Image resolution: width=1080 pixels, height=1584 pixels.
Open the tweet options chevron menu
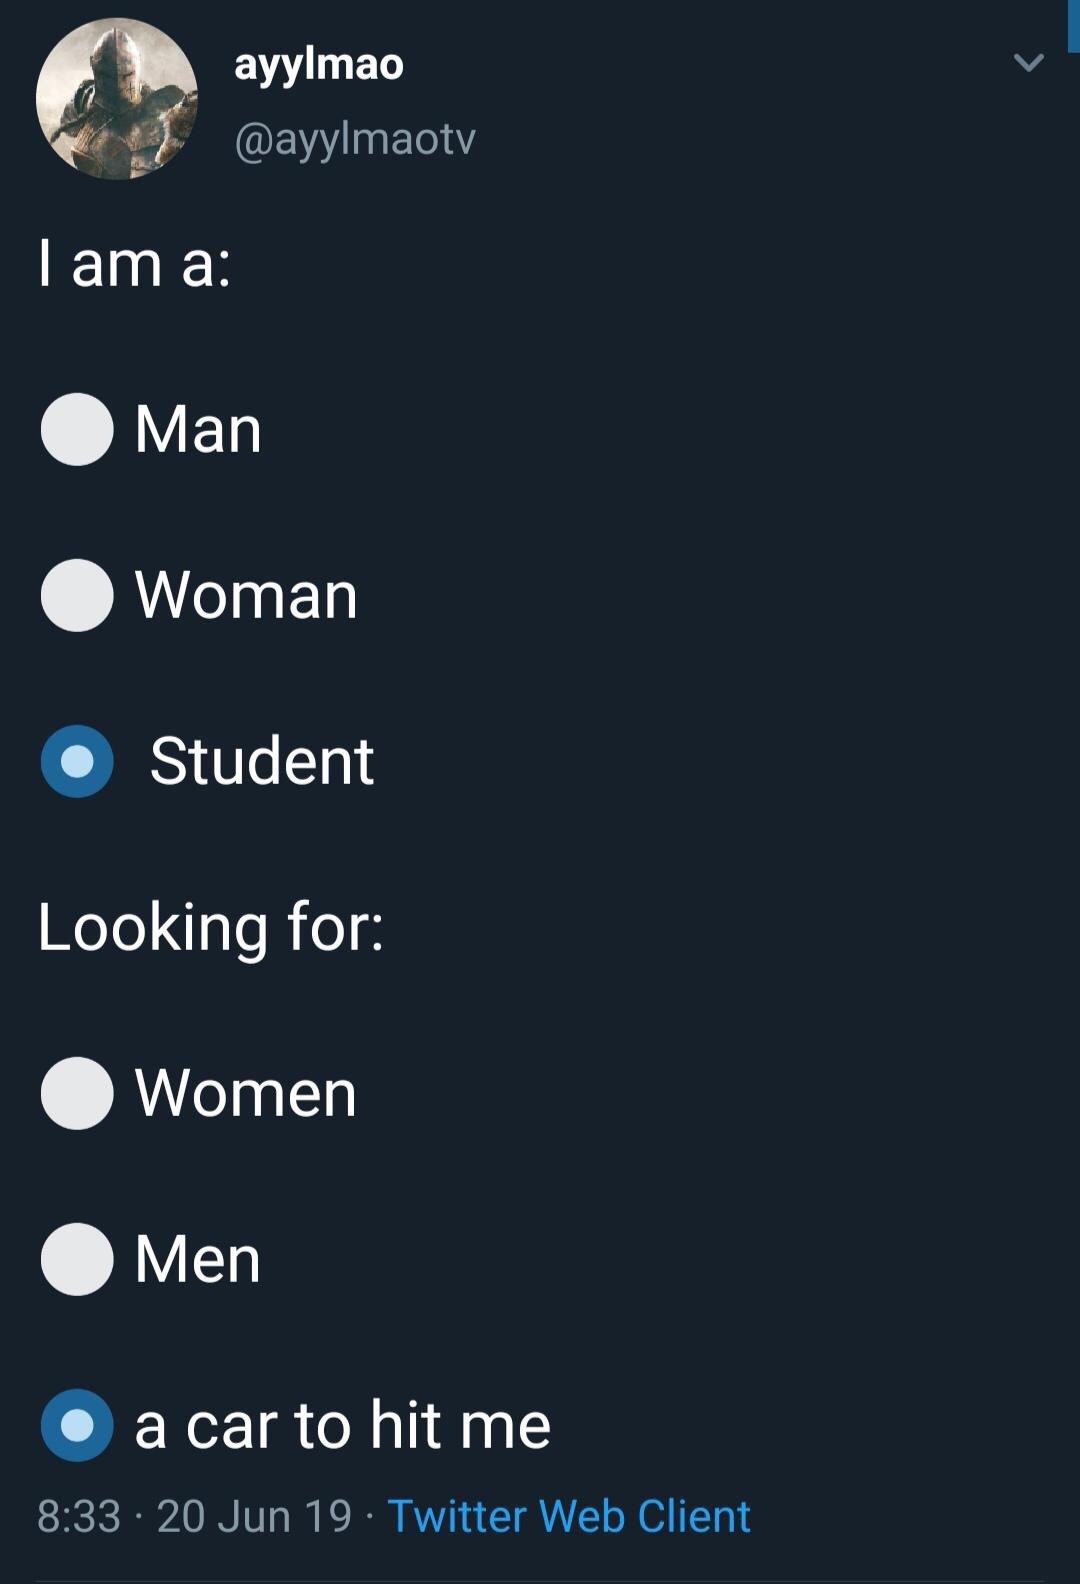1028,63
